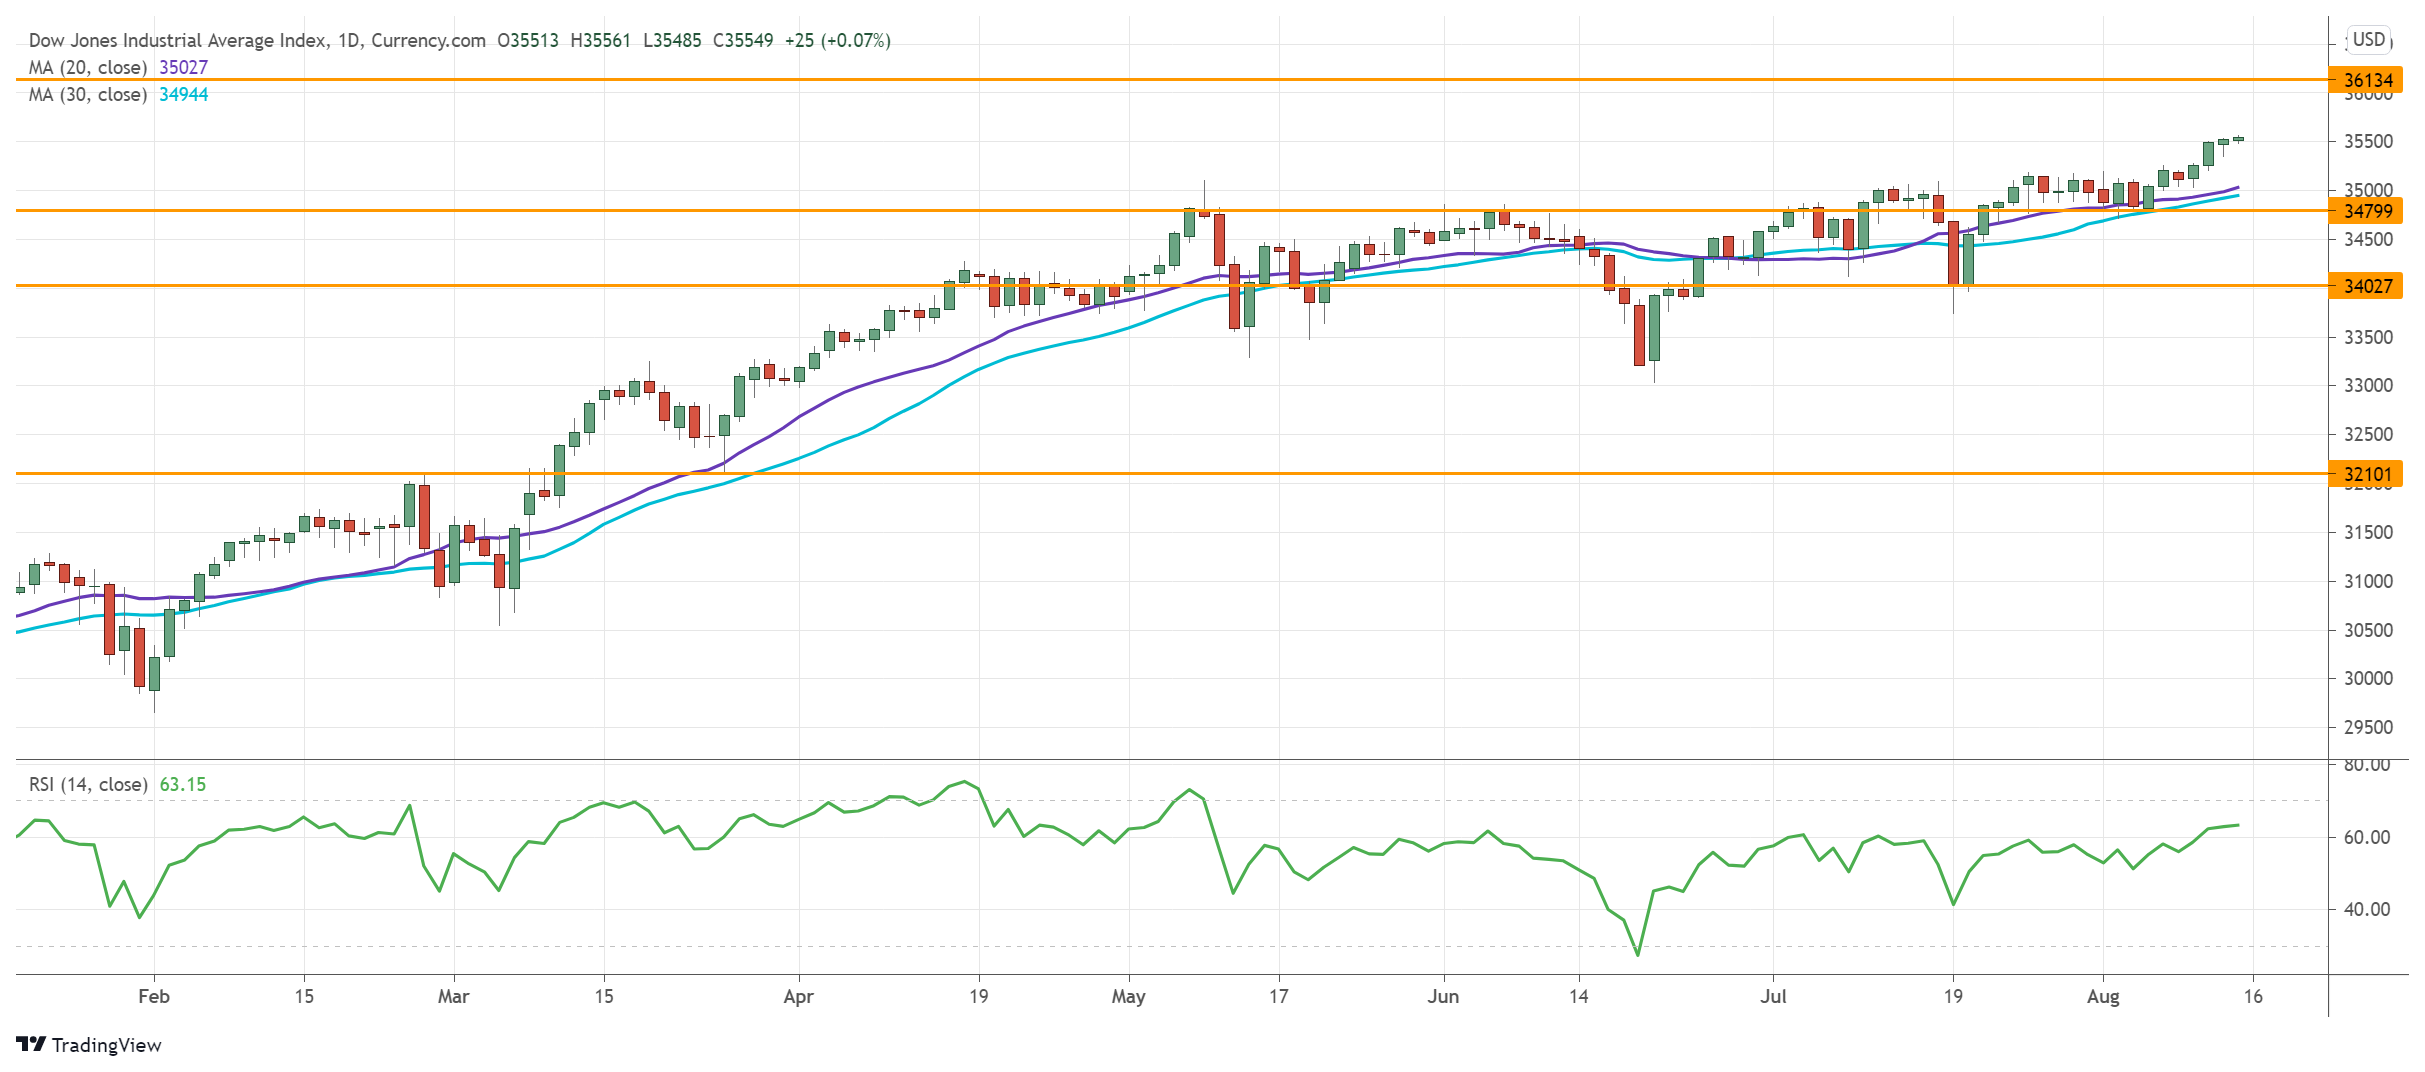Select the MA (20, close) indicator label
The image size is (2425, 1072).
point(88,67)
